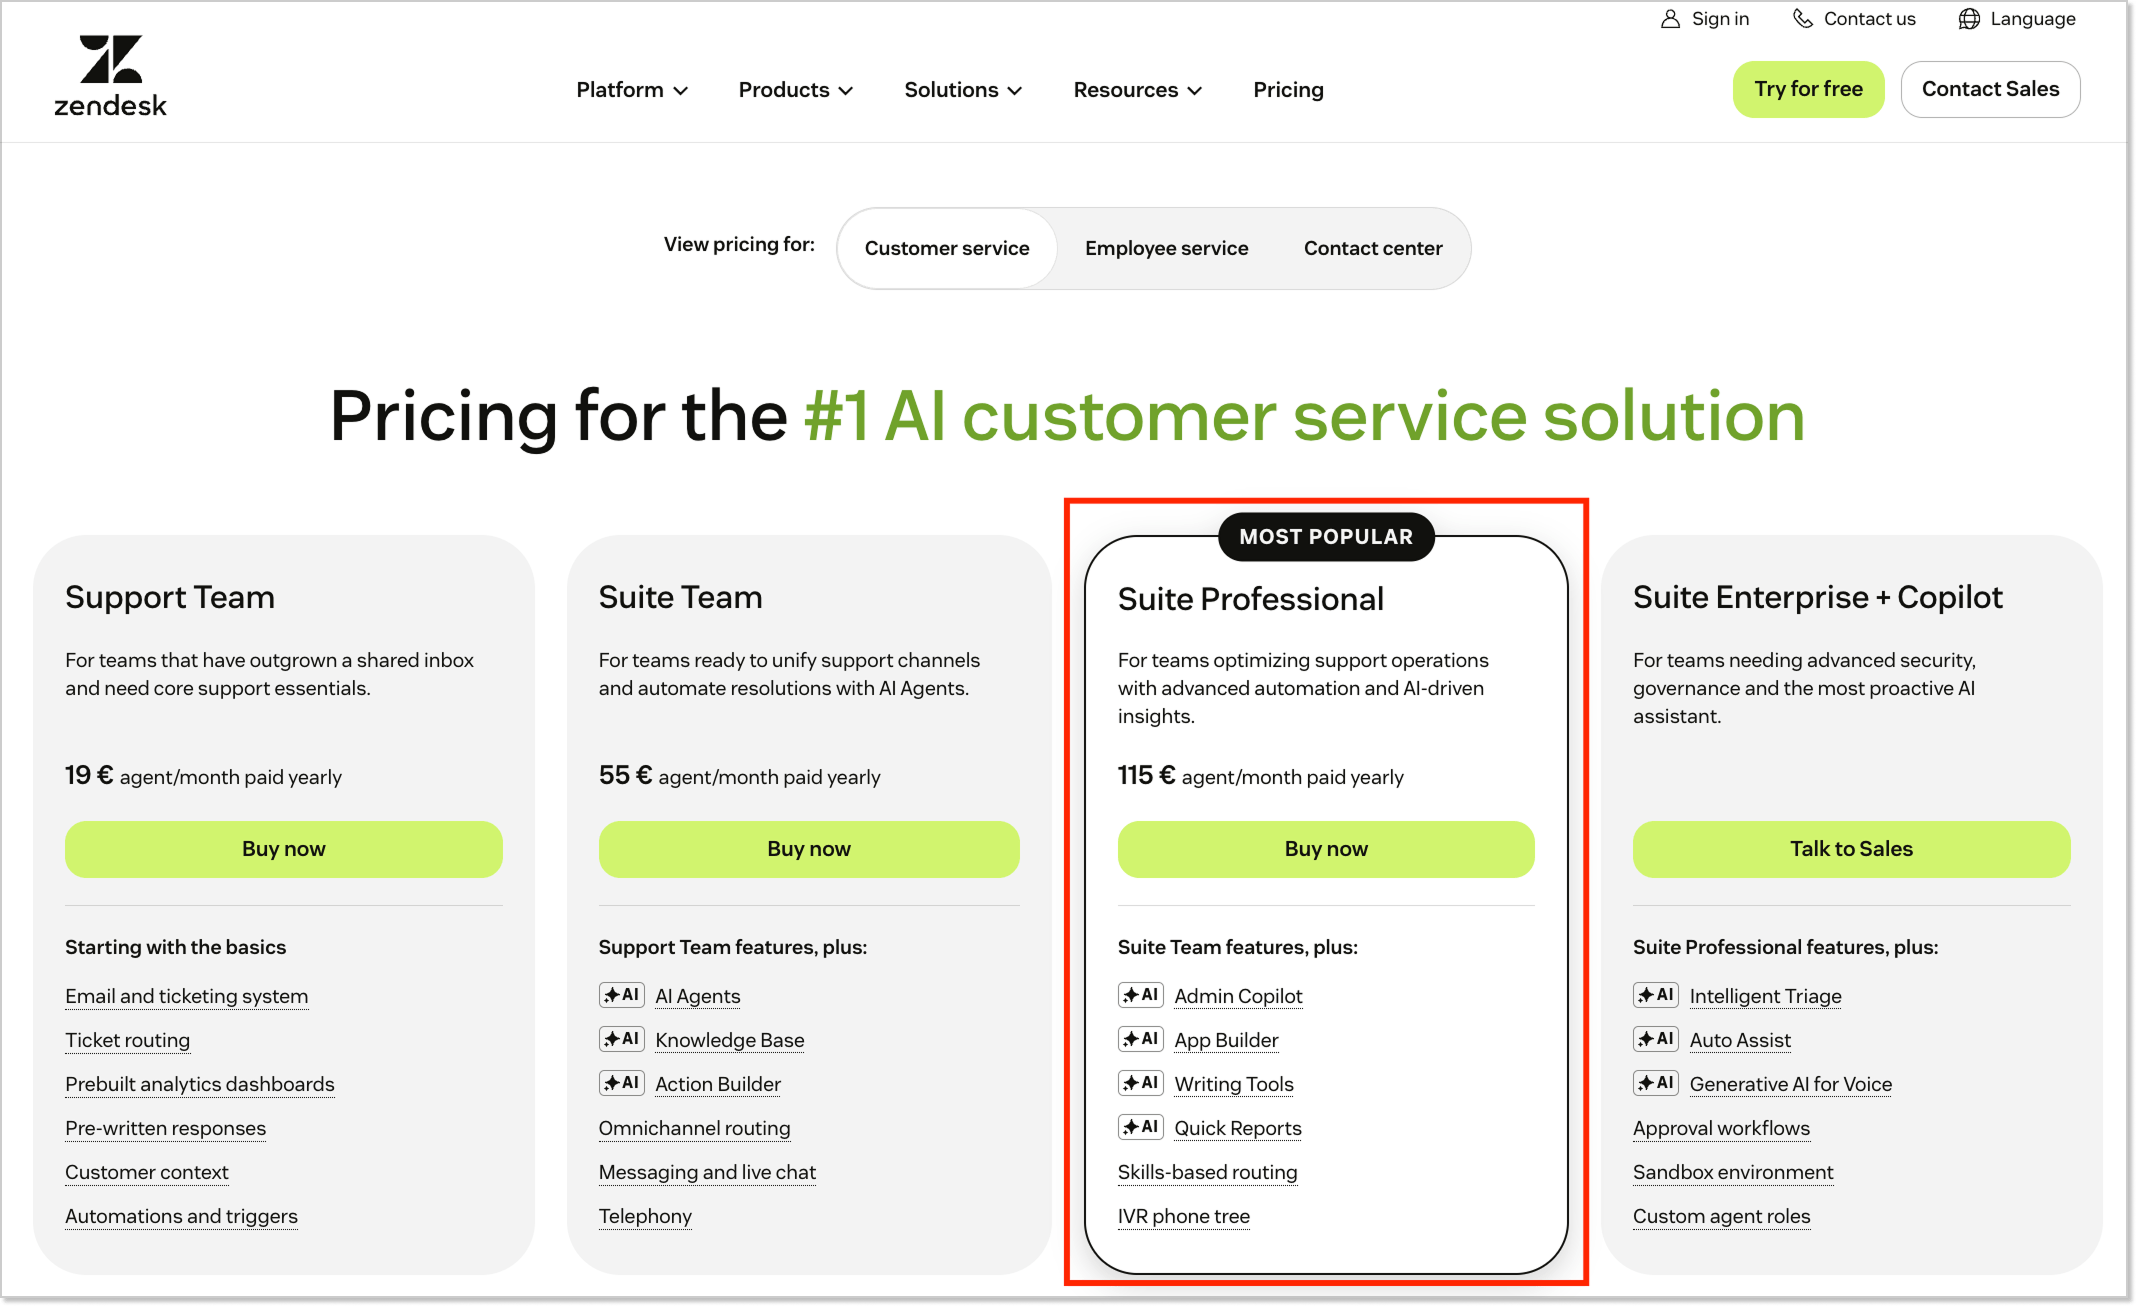Open Automations and triggers link
This screenshot has height=1306, width=2136.
click(x=181, y=1216)
